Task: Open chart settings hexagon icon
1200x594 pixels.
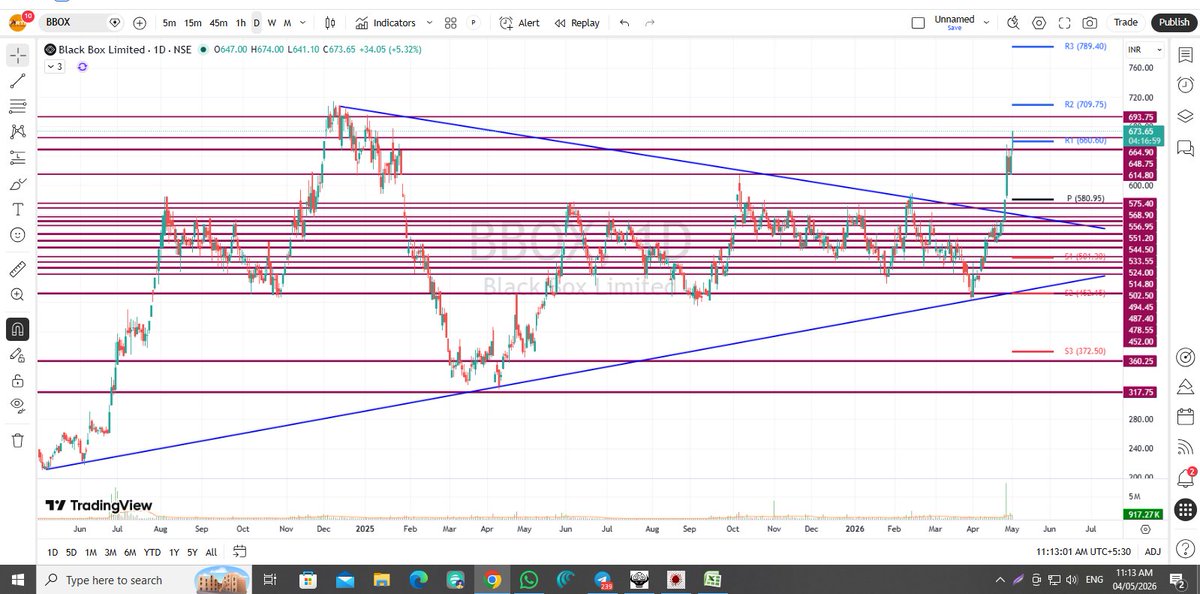Action: point(1040,22)
